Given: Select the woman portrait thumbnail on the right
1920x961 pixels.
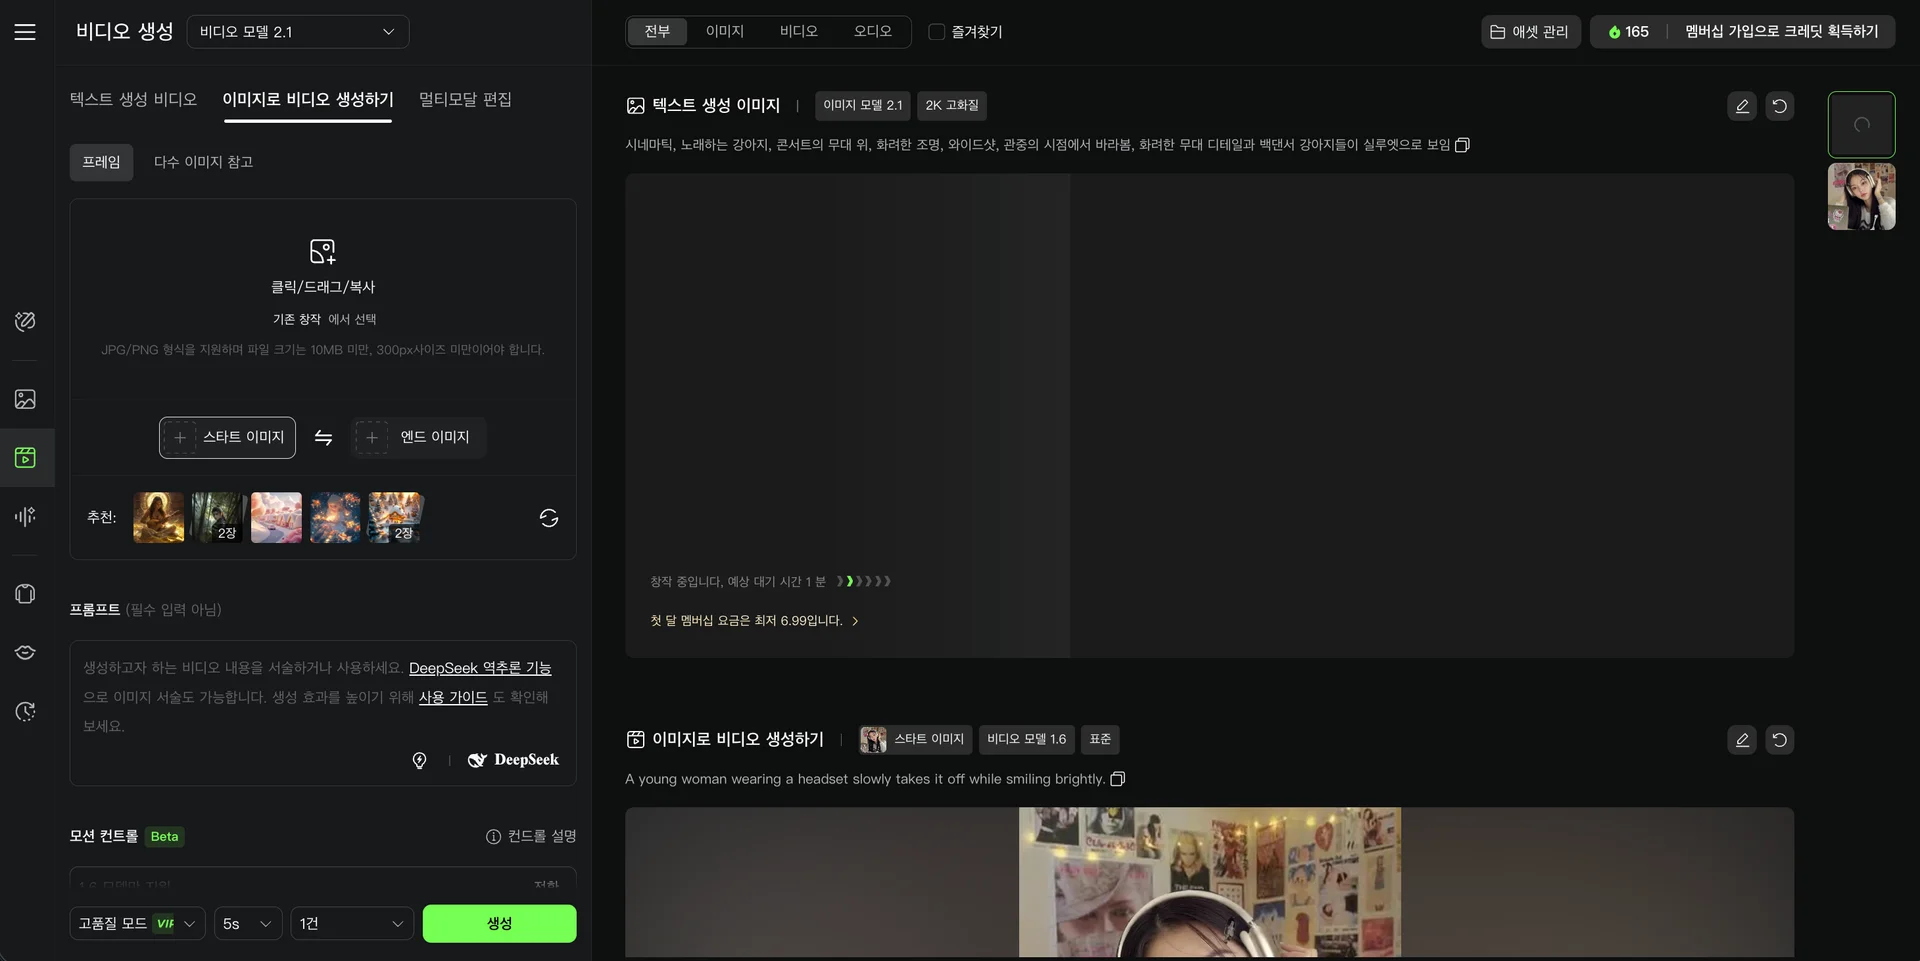Looking at the screenshot, I should (1861, 197).
